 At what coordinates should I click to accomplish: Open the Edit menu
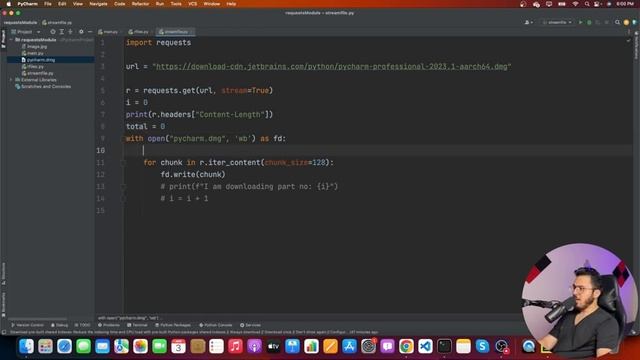tap(62, 4)
